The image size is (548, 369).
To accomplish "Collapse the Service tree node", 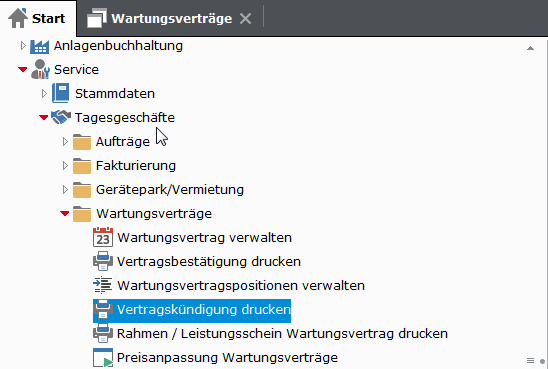I will 23,70.
